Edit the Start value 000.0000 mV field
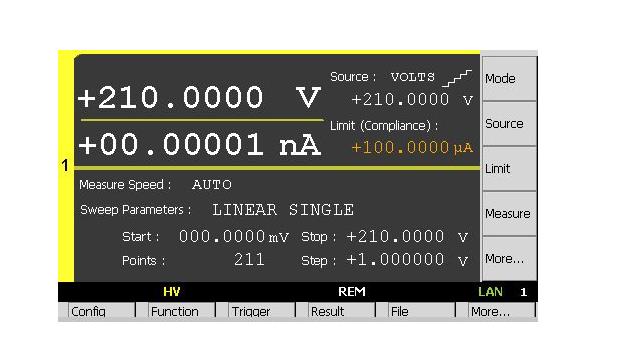The image size is (639, 361). click(x=234, y=236)
